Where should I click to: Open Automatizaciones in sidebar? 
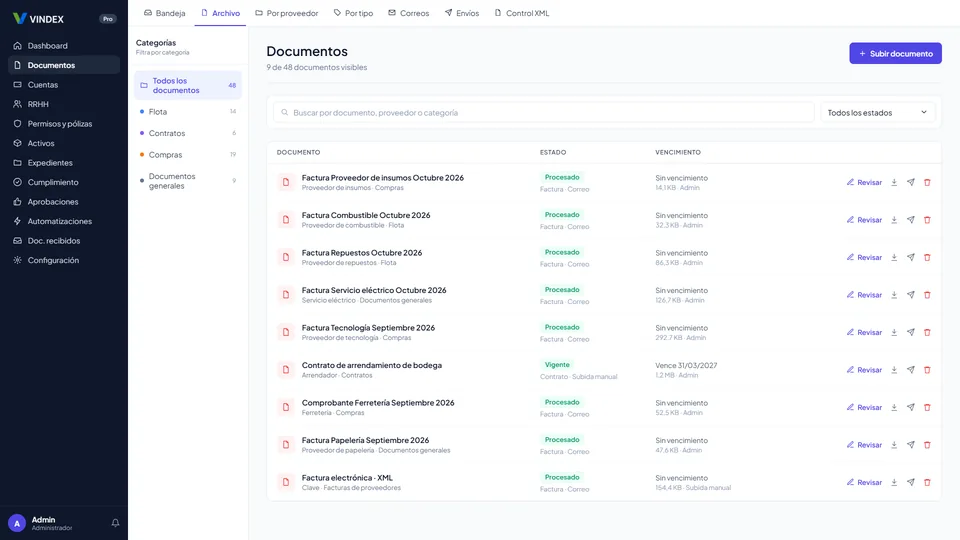coord(64,221)
